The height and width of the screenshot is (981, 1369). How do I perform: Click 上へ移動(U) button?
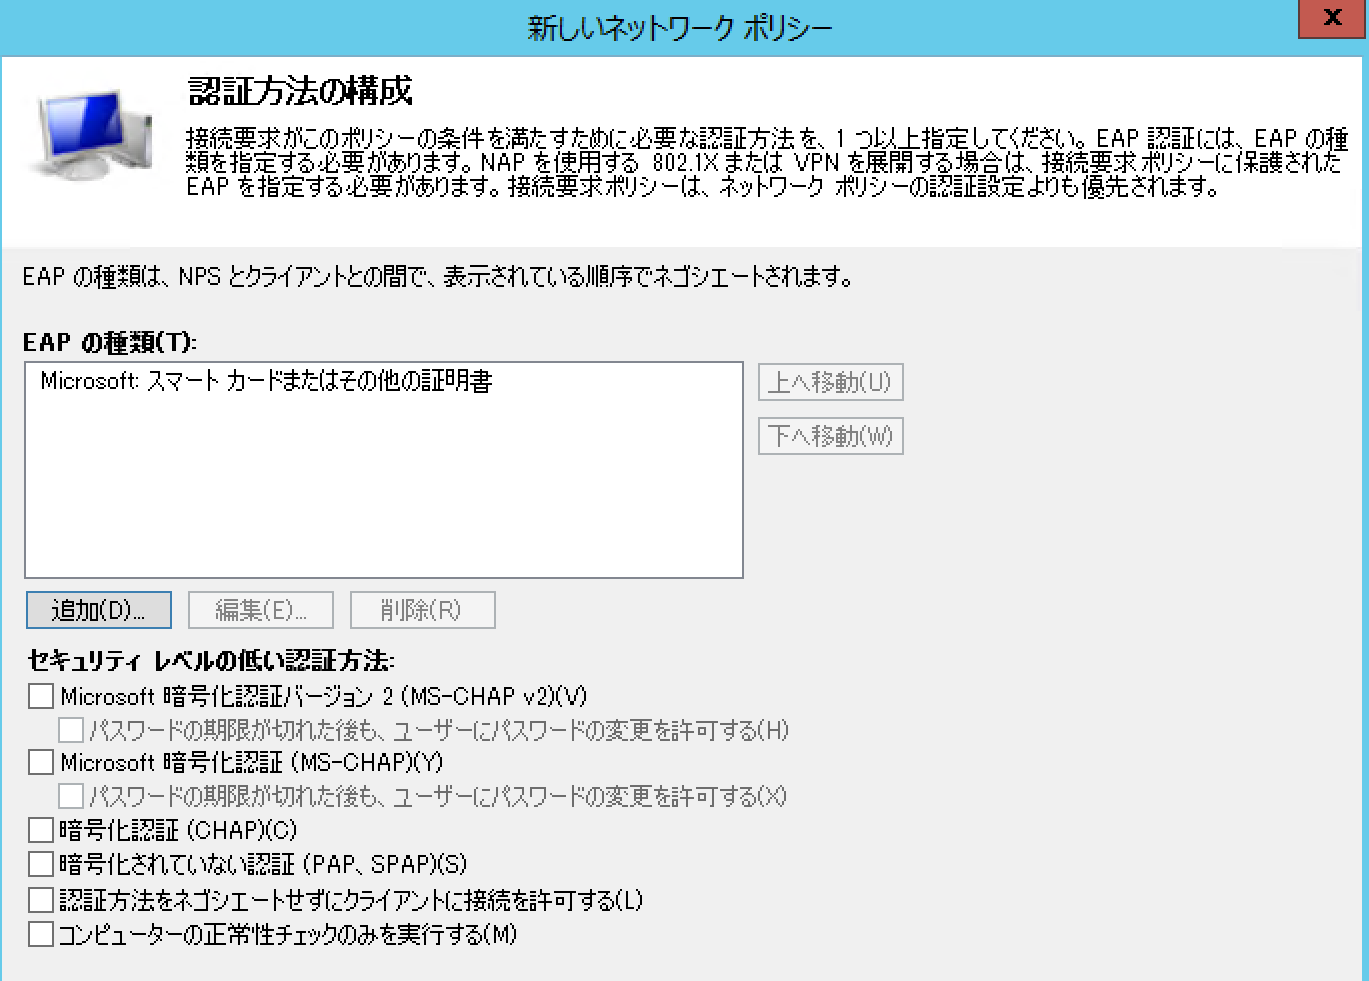830,382
